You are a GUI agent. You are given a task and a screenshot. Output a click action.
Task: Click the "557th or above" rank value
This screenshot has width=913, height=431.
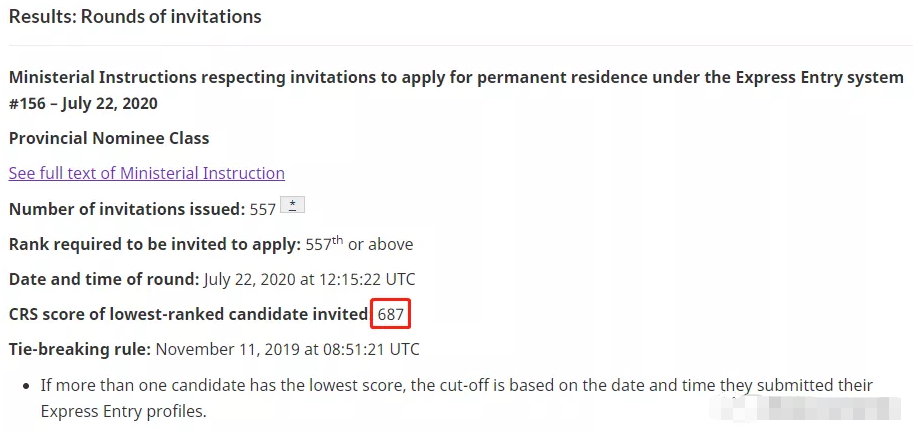pos(359,244)
